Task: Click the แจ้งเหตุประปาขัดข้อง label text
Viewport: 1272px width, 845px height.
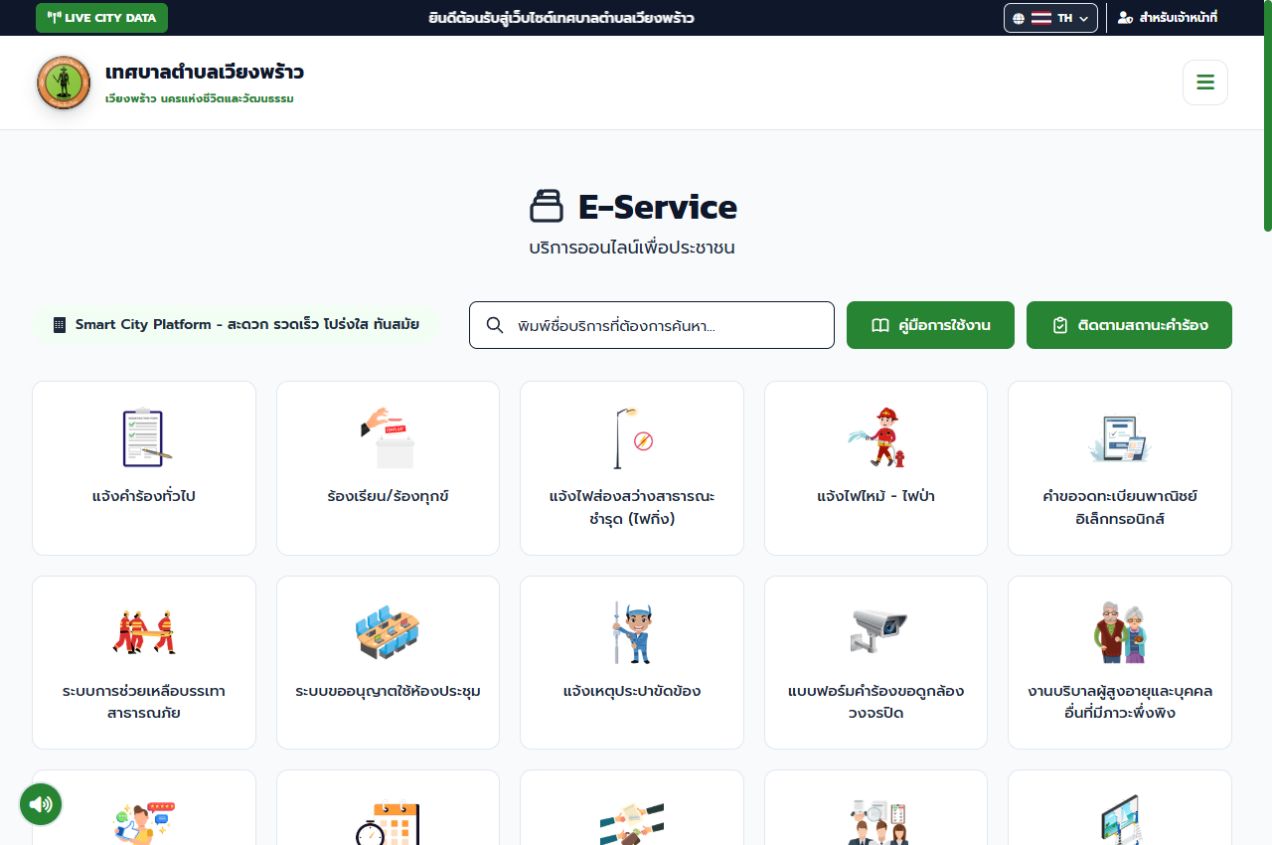Action: [x=632, y=691]
